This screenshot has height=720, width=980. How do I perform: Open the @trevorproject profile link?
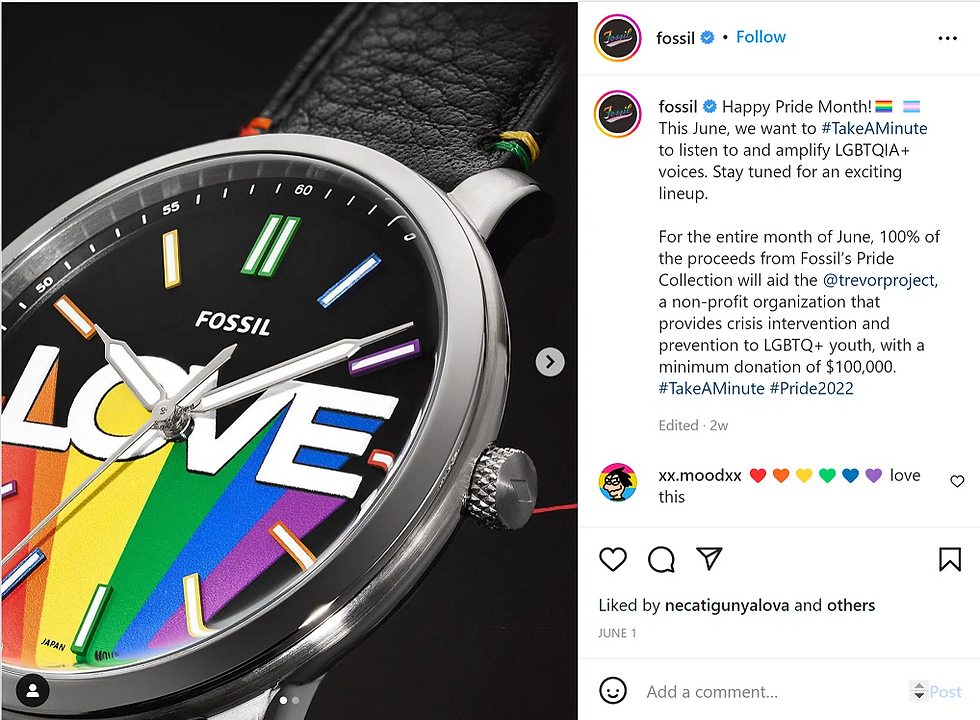pyautogui.click(x=880, y=280)
